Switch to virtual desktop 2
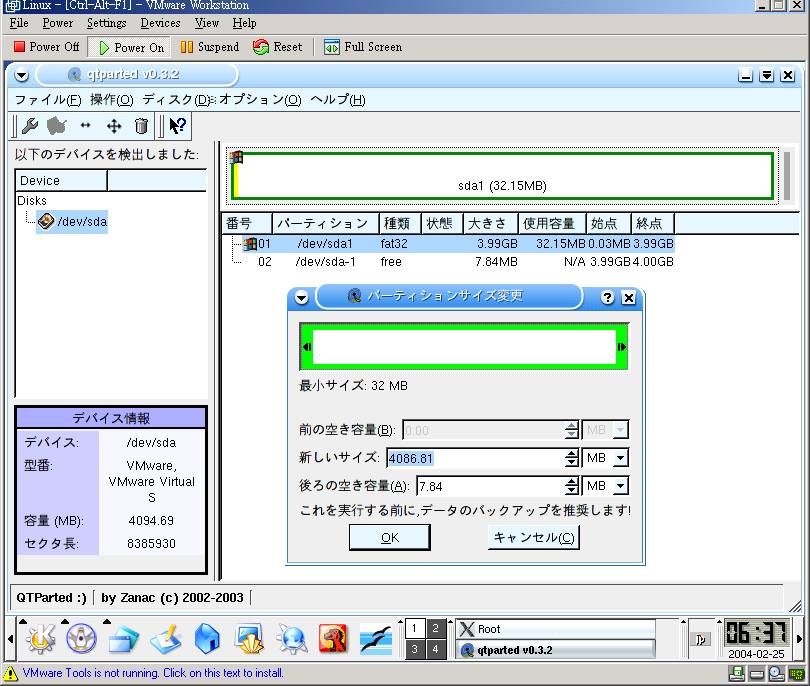 pyautogui.click(x=435, y=628)
